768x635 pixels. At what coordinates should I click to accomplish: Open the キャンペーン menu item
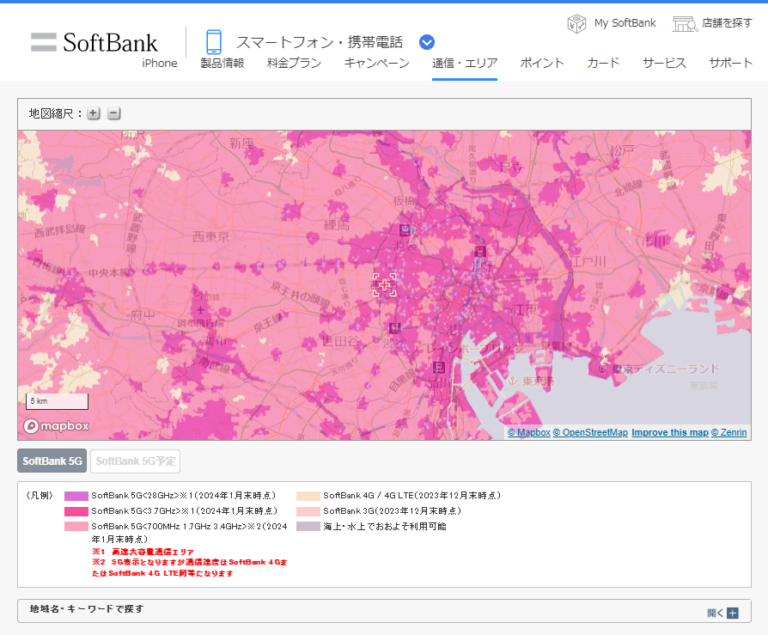coord(376,63)
